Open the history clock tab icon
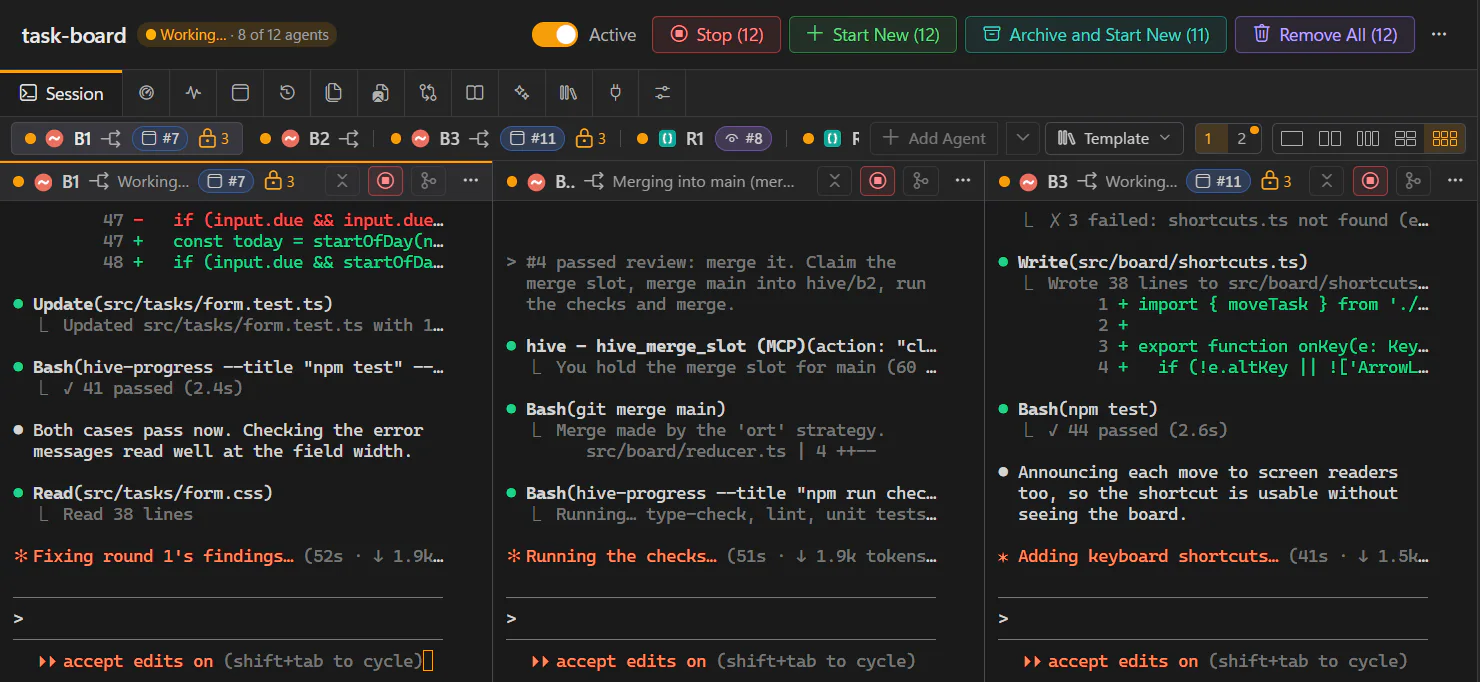This screenshot has width=1480, height=682. pyautogui.click(x=287, y=93)
